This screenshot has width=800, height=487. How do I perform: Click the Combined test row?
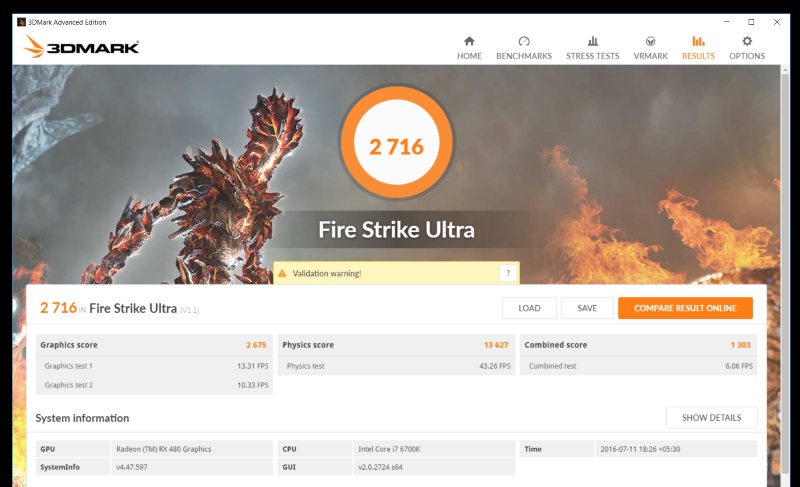click(x=638, y=366)
